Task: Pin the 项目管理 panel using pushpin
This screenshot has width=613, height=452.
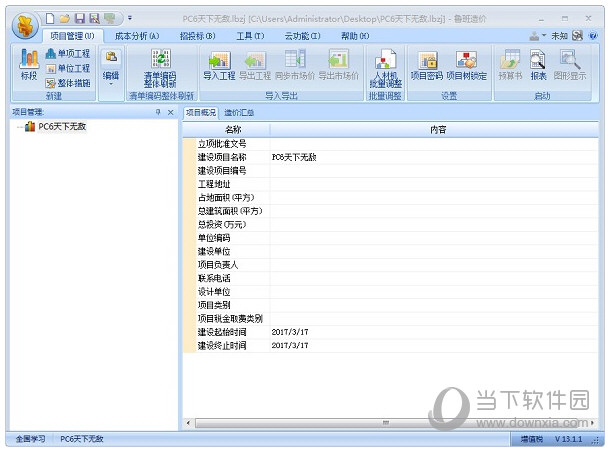Action: point(157,113)
